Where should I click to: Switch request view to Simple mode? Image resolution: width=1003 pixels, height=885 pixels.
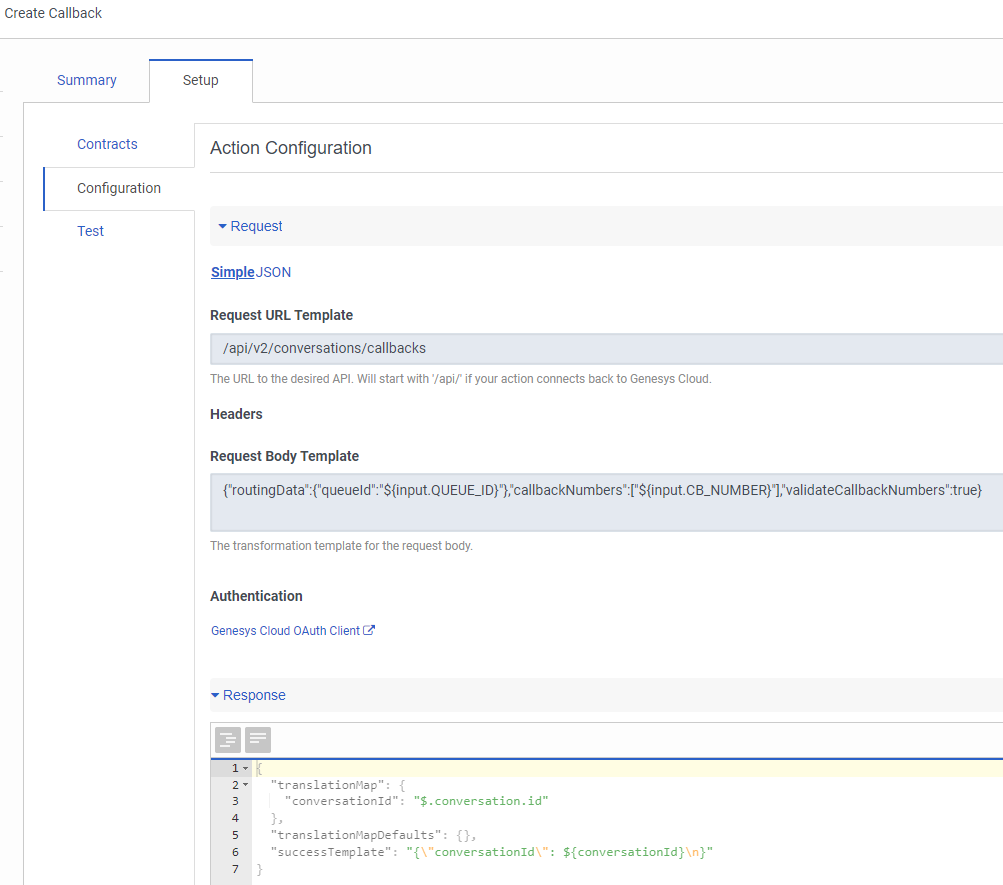tap(232, 272)
